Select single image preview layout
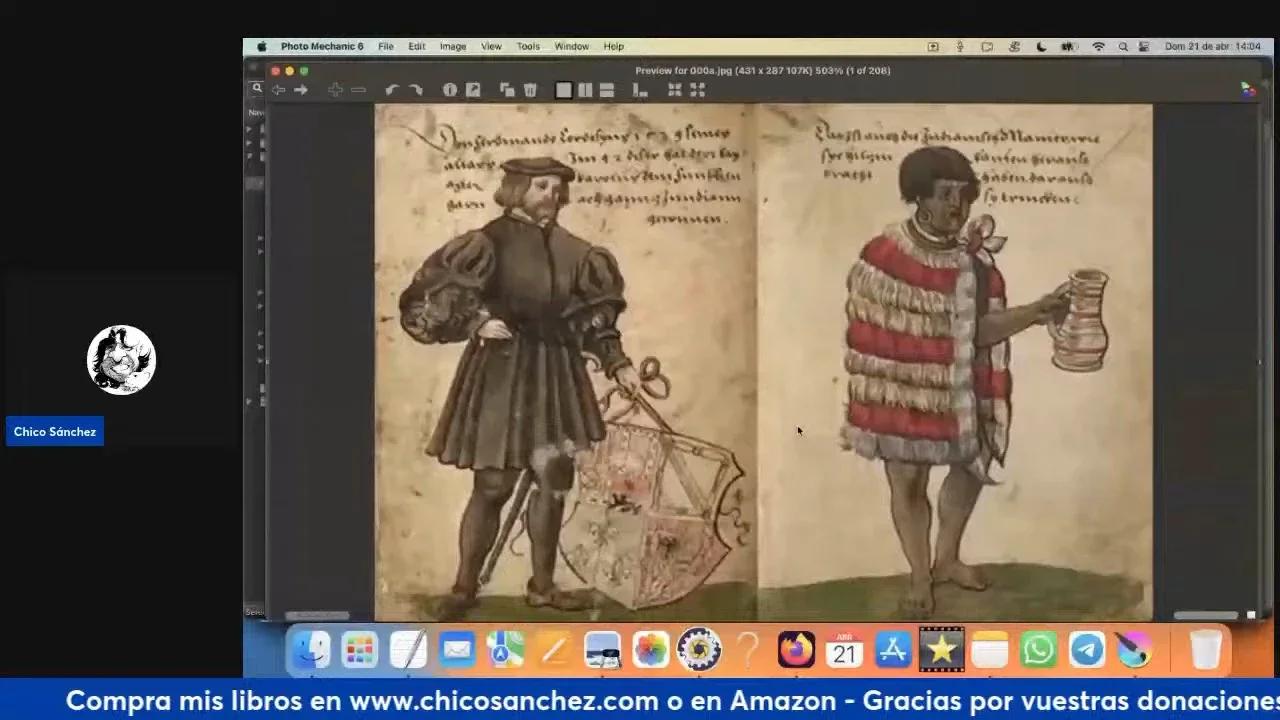This screenshot has width=1280, height=720. point(564,90)
